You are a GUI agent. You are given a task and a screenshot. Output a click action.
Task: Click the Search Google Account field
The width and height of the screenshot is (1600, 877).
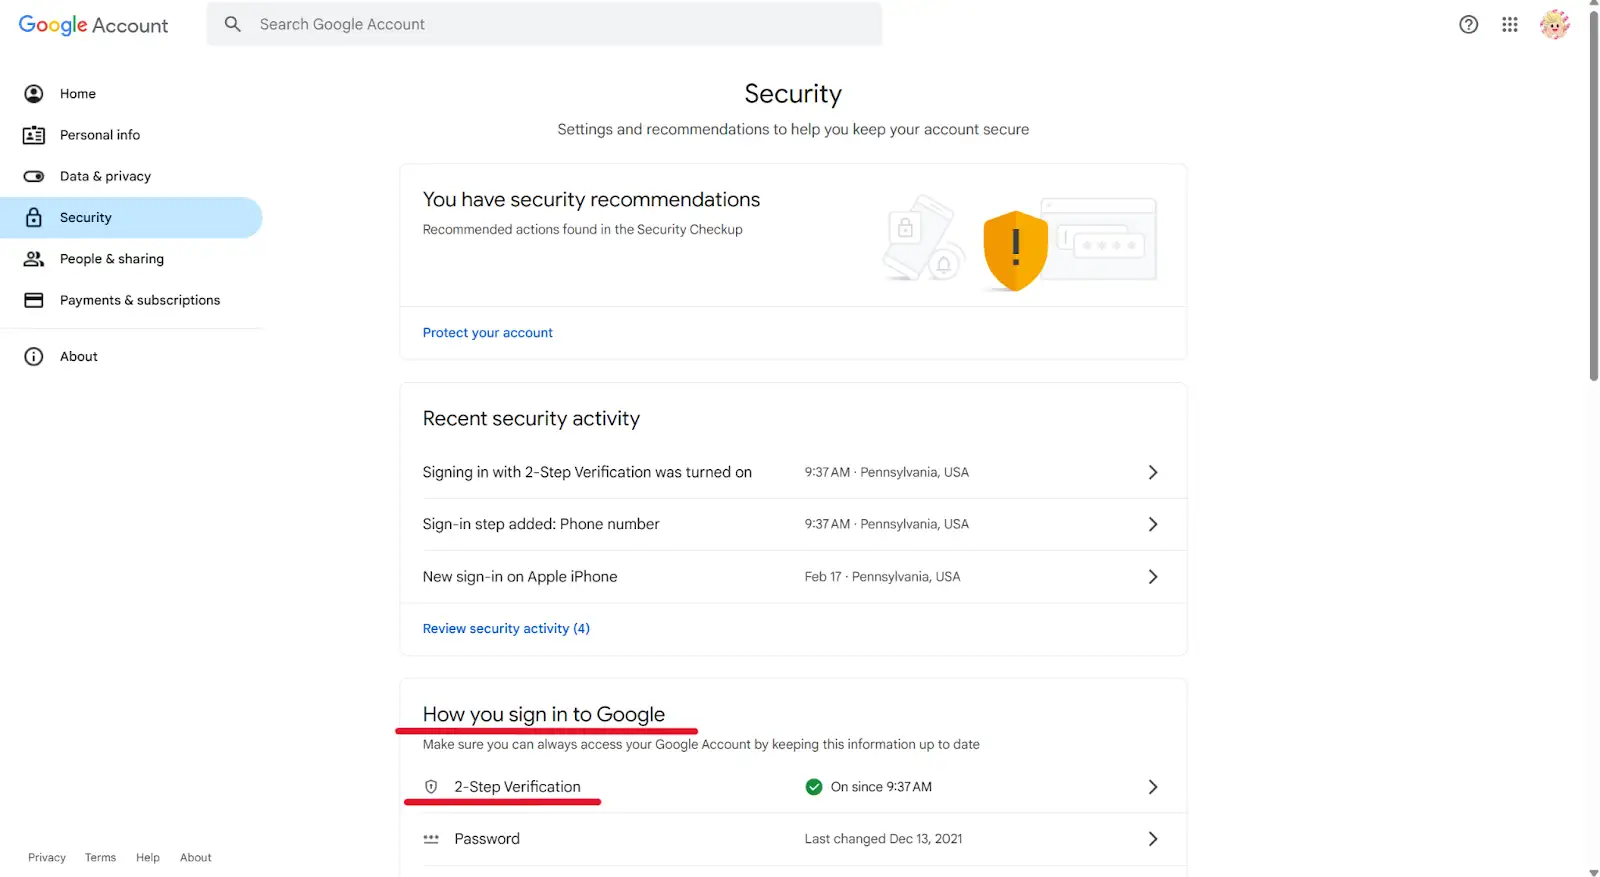pos(545,24)
